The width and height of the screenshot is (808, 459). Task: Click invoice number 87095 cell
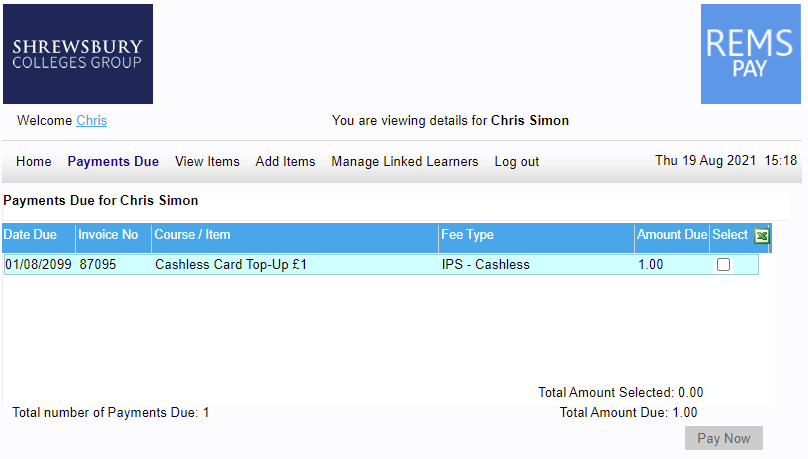point(97,265)
